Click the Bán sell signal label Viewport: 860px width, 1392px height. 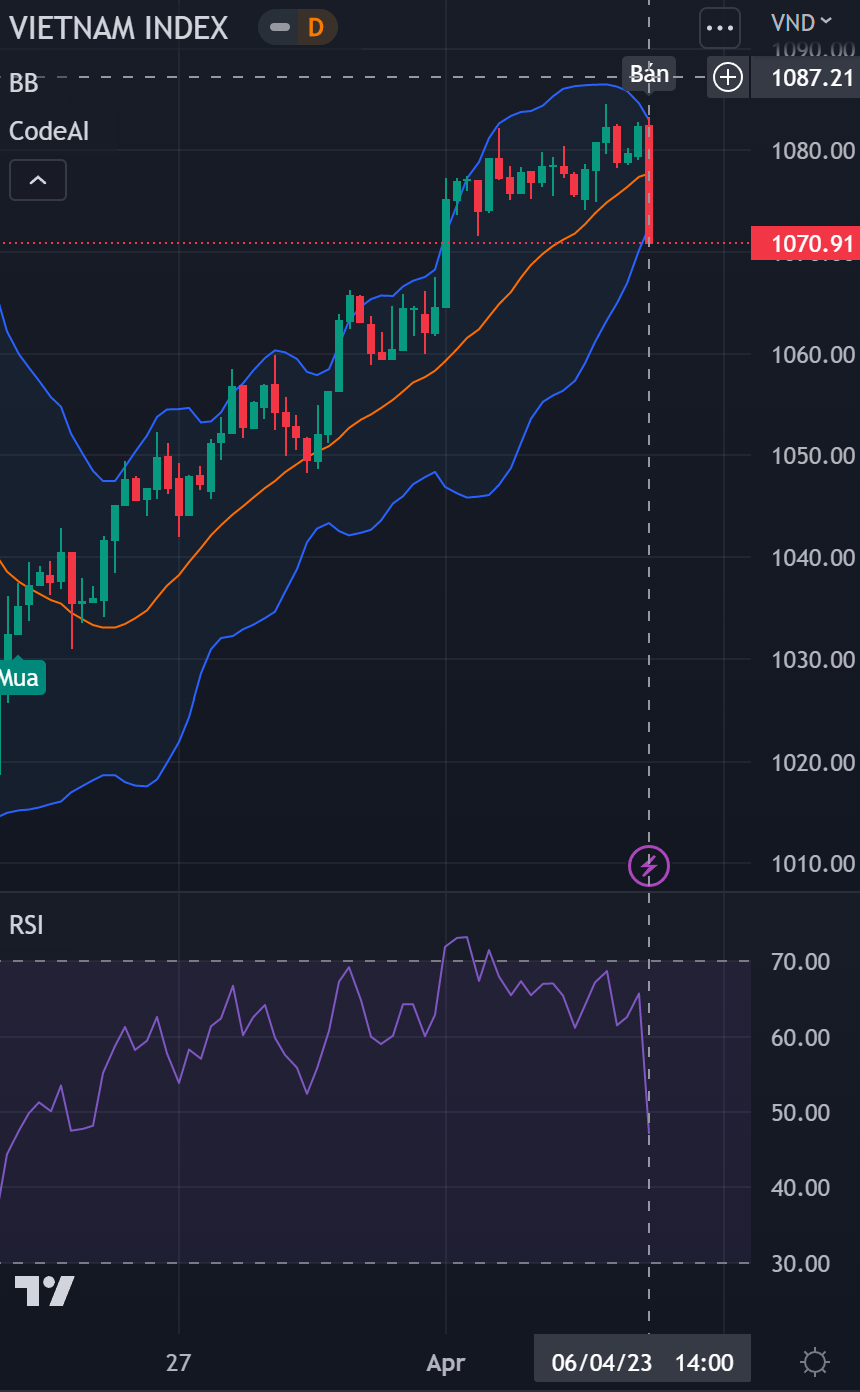(649, 74)
